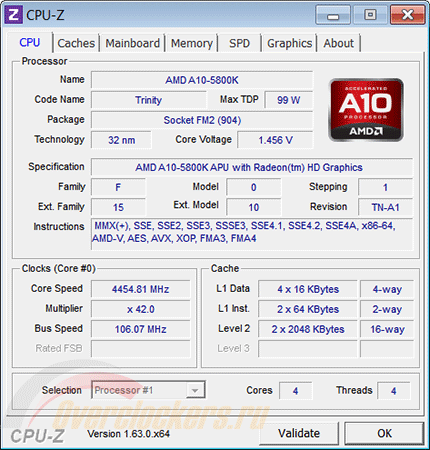Viewport: 430px width, 450px height.
Task: Click the Multiplier value x 42.0
Action: (141, 309)
